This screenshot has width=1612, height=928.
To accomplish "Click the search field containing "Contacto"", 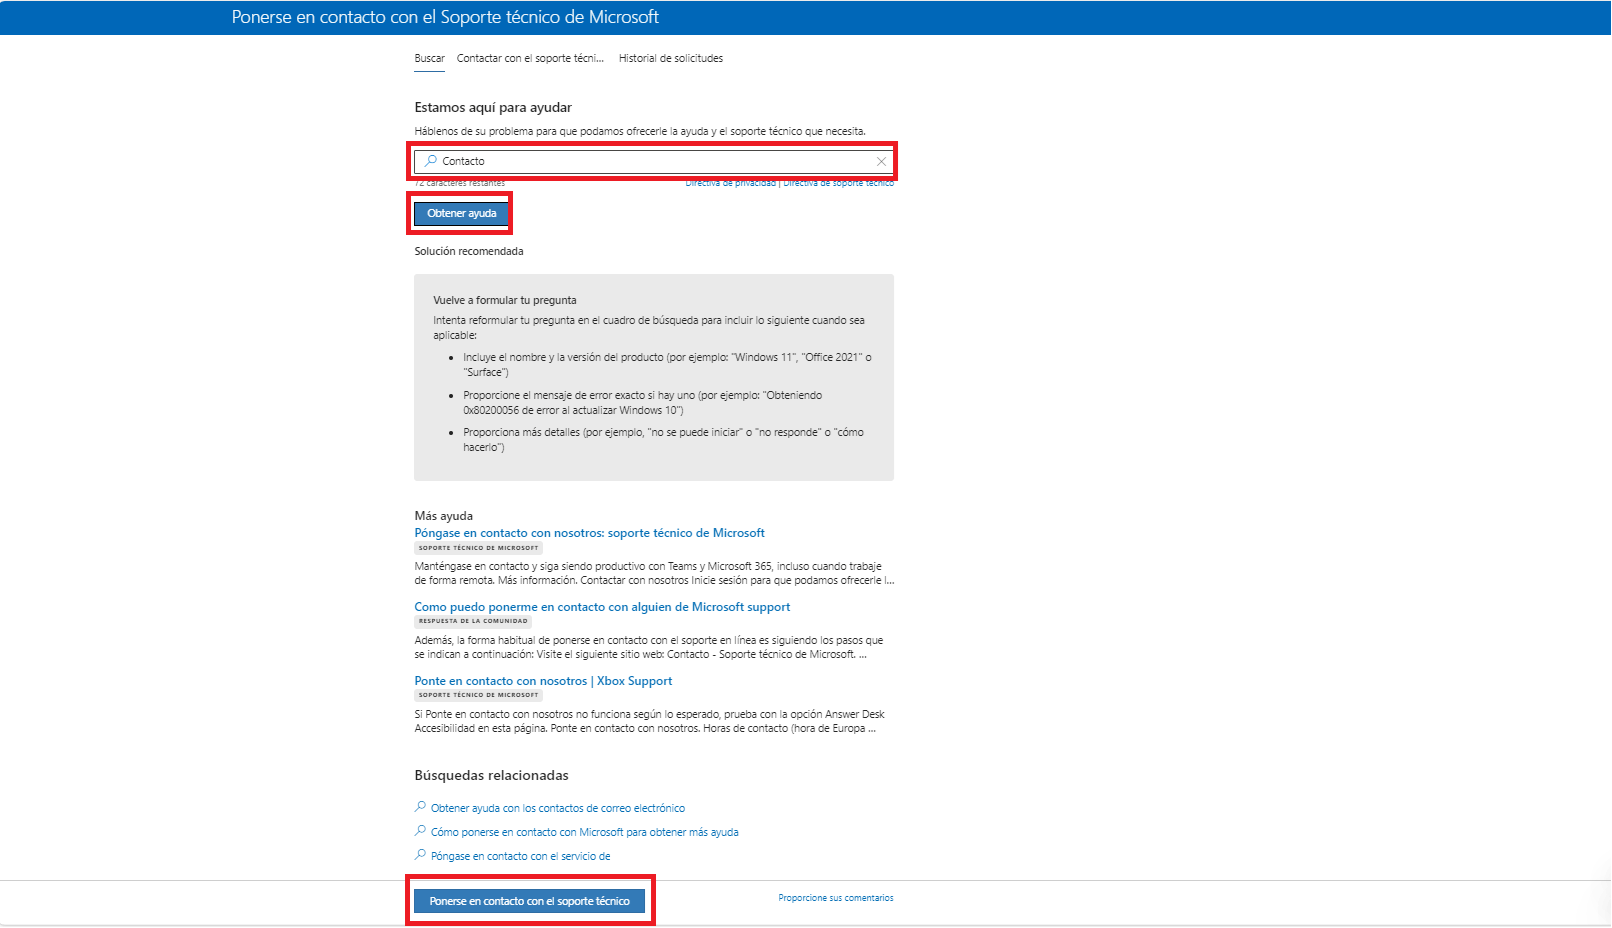I will 654,161.
